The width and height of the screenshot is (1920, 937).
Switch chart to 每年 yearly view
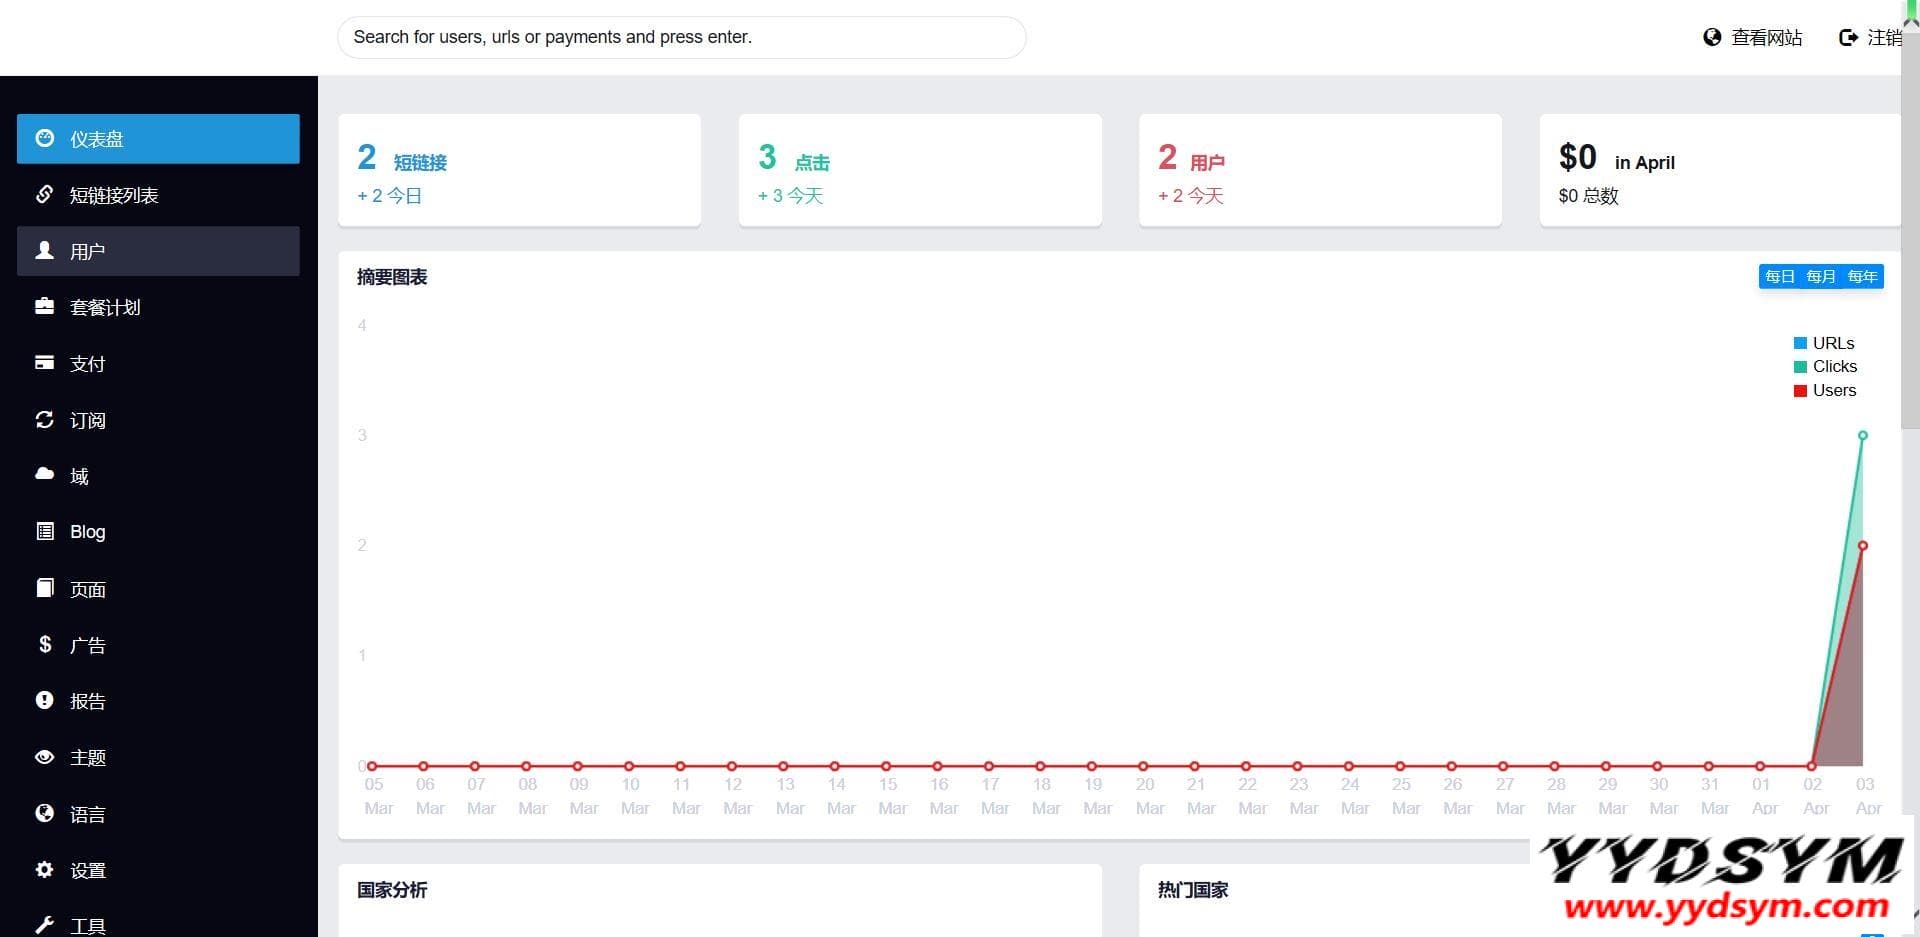(1862, 276)
